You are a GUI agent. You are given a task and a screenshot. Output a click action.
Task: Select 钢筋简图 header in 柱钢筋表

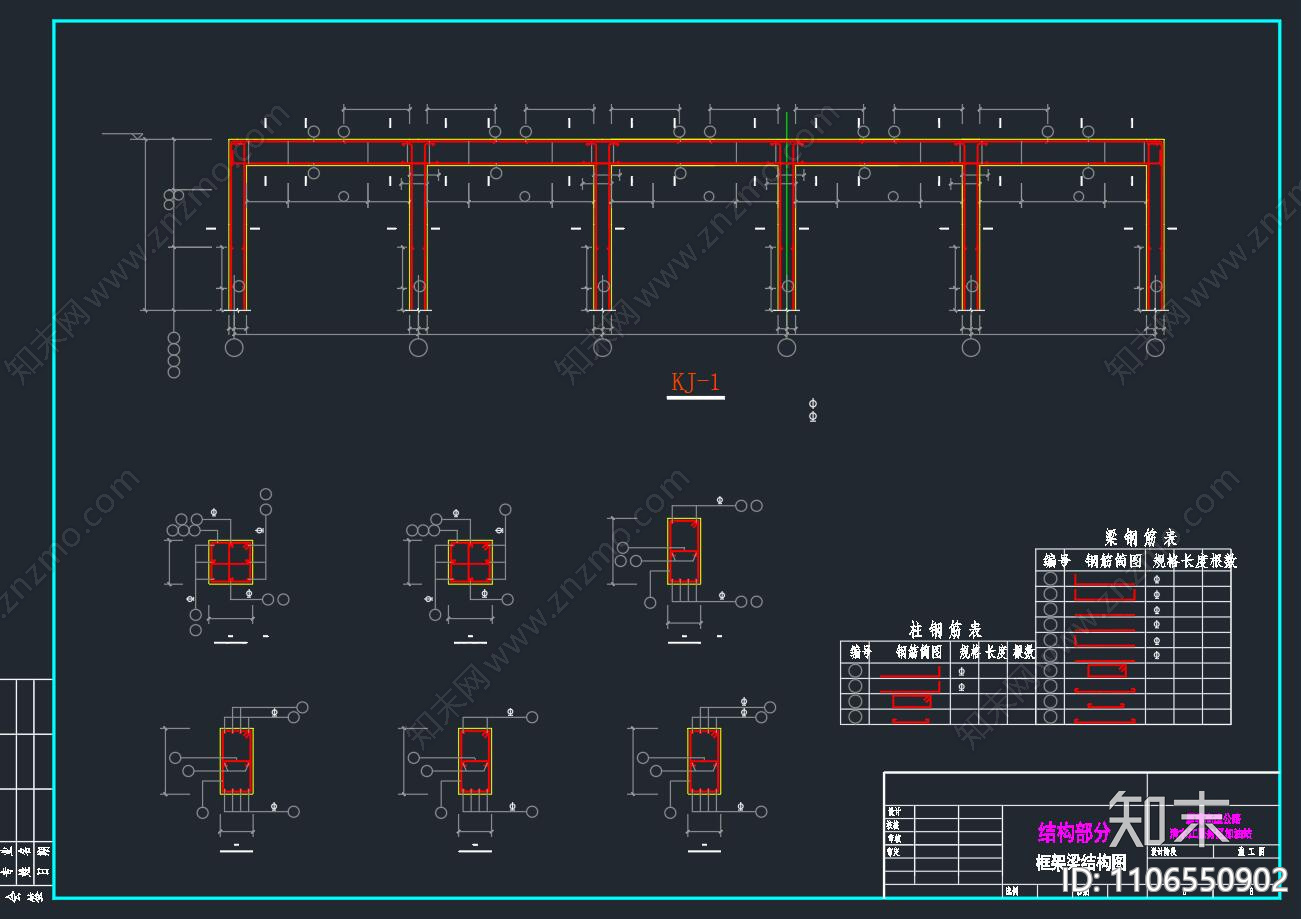pos(919,652)
